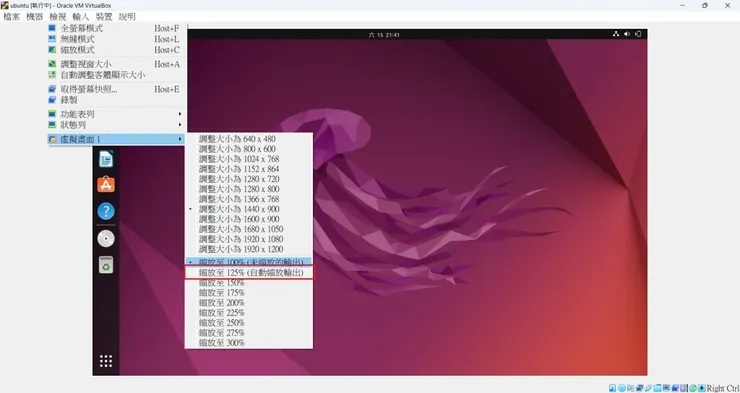Select 全螢幕模式 (Host+F) entry
Image resolution: width=740 pixels, height=393 pixels.
pos(117,28)
